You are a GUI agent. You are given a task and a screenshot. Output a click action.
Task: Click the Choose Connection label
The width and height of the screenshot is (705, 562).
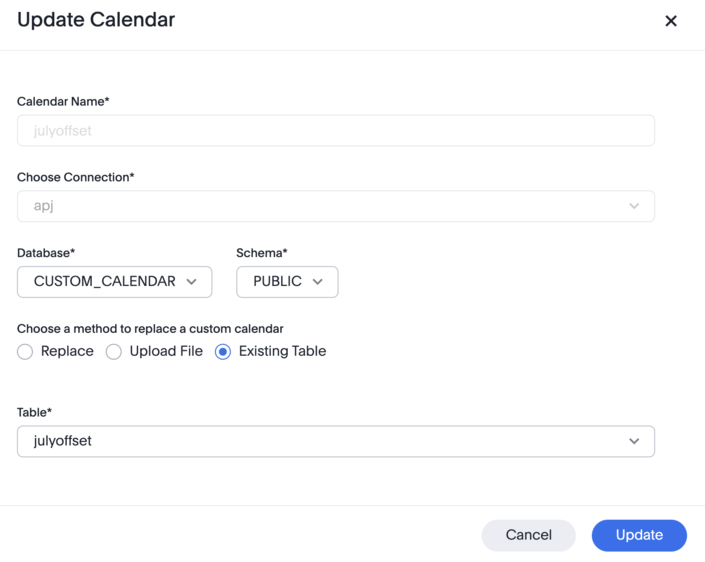(75, 177)
